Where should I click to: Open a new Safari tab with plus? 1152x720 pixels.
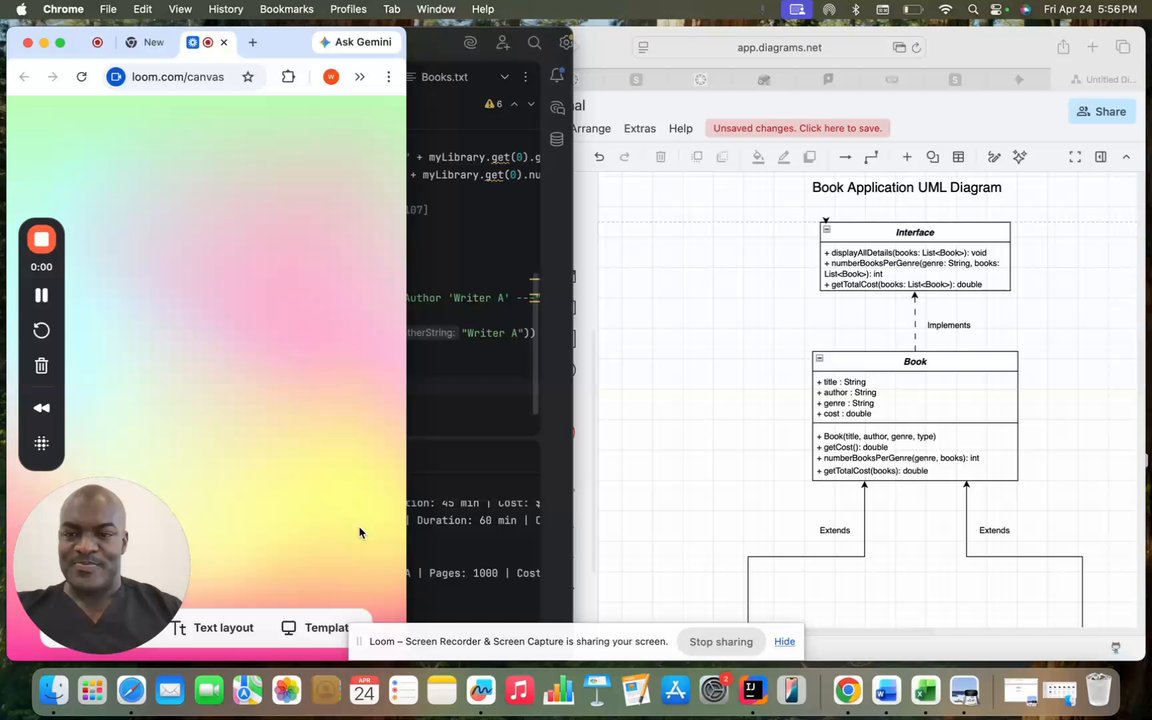(1092, 47)
